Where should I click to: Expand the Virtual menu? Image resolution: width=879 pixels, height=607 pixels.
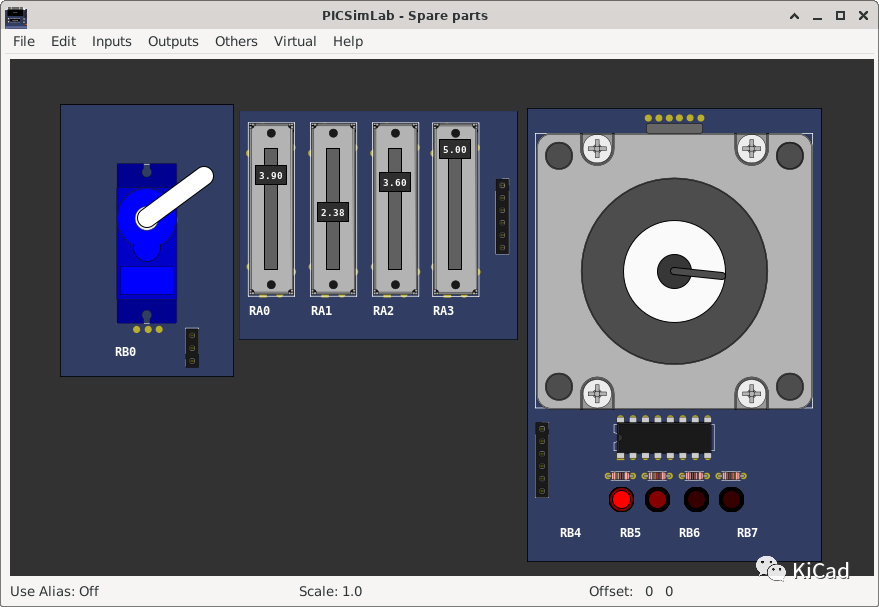click(295, 41)
